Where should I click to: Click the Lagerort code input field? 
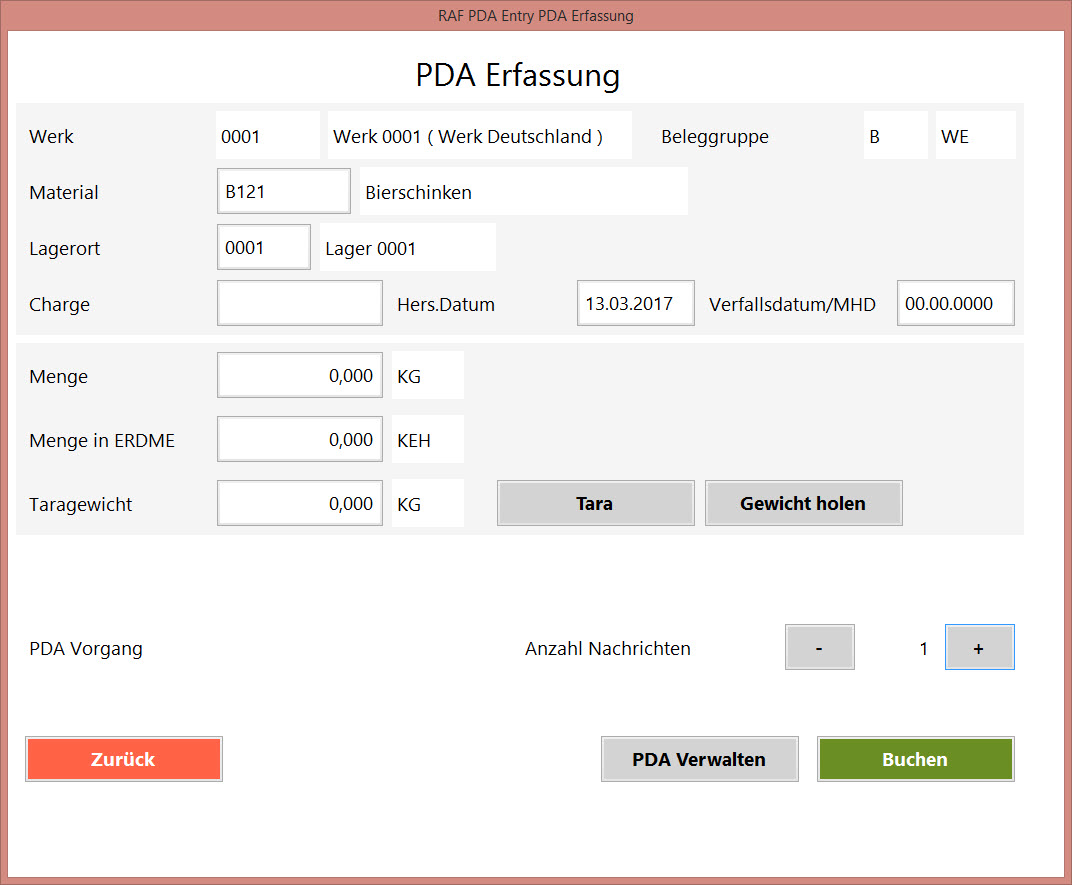(263, 248)
